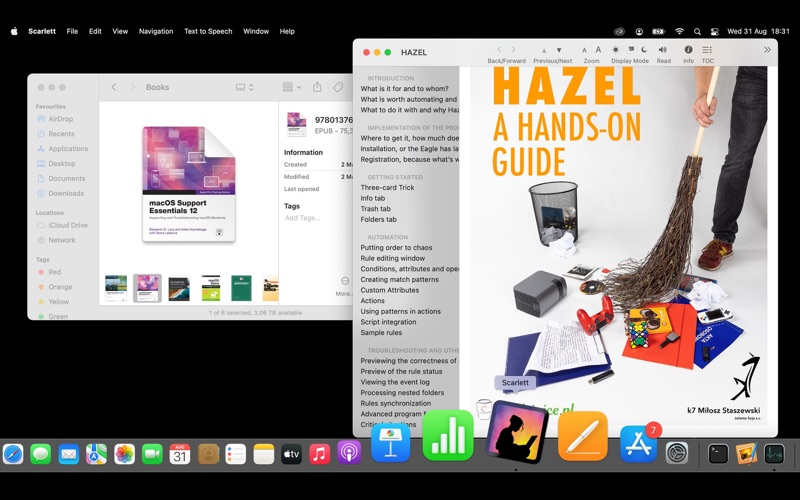Open the Text to Speech menu
Viewport: 800px width, 500px height.
coord(208,31)
